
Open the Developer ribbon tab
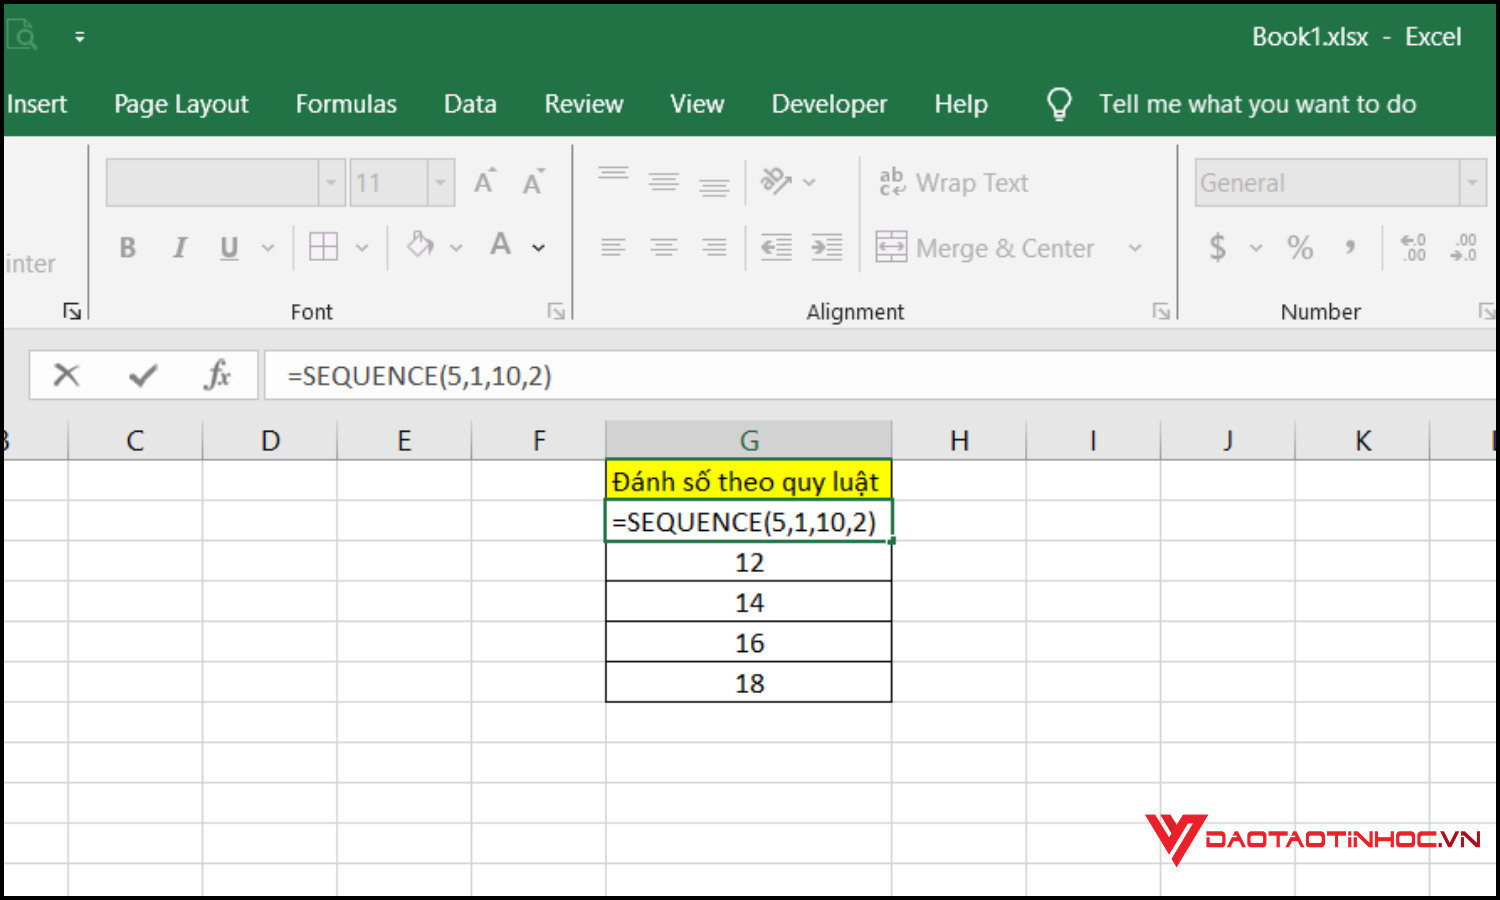pos(829,103)
